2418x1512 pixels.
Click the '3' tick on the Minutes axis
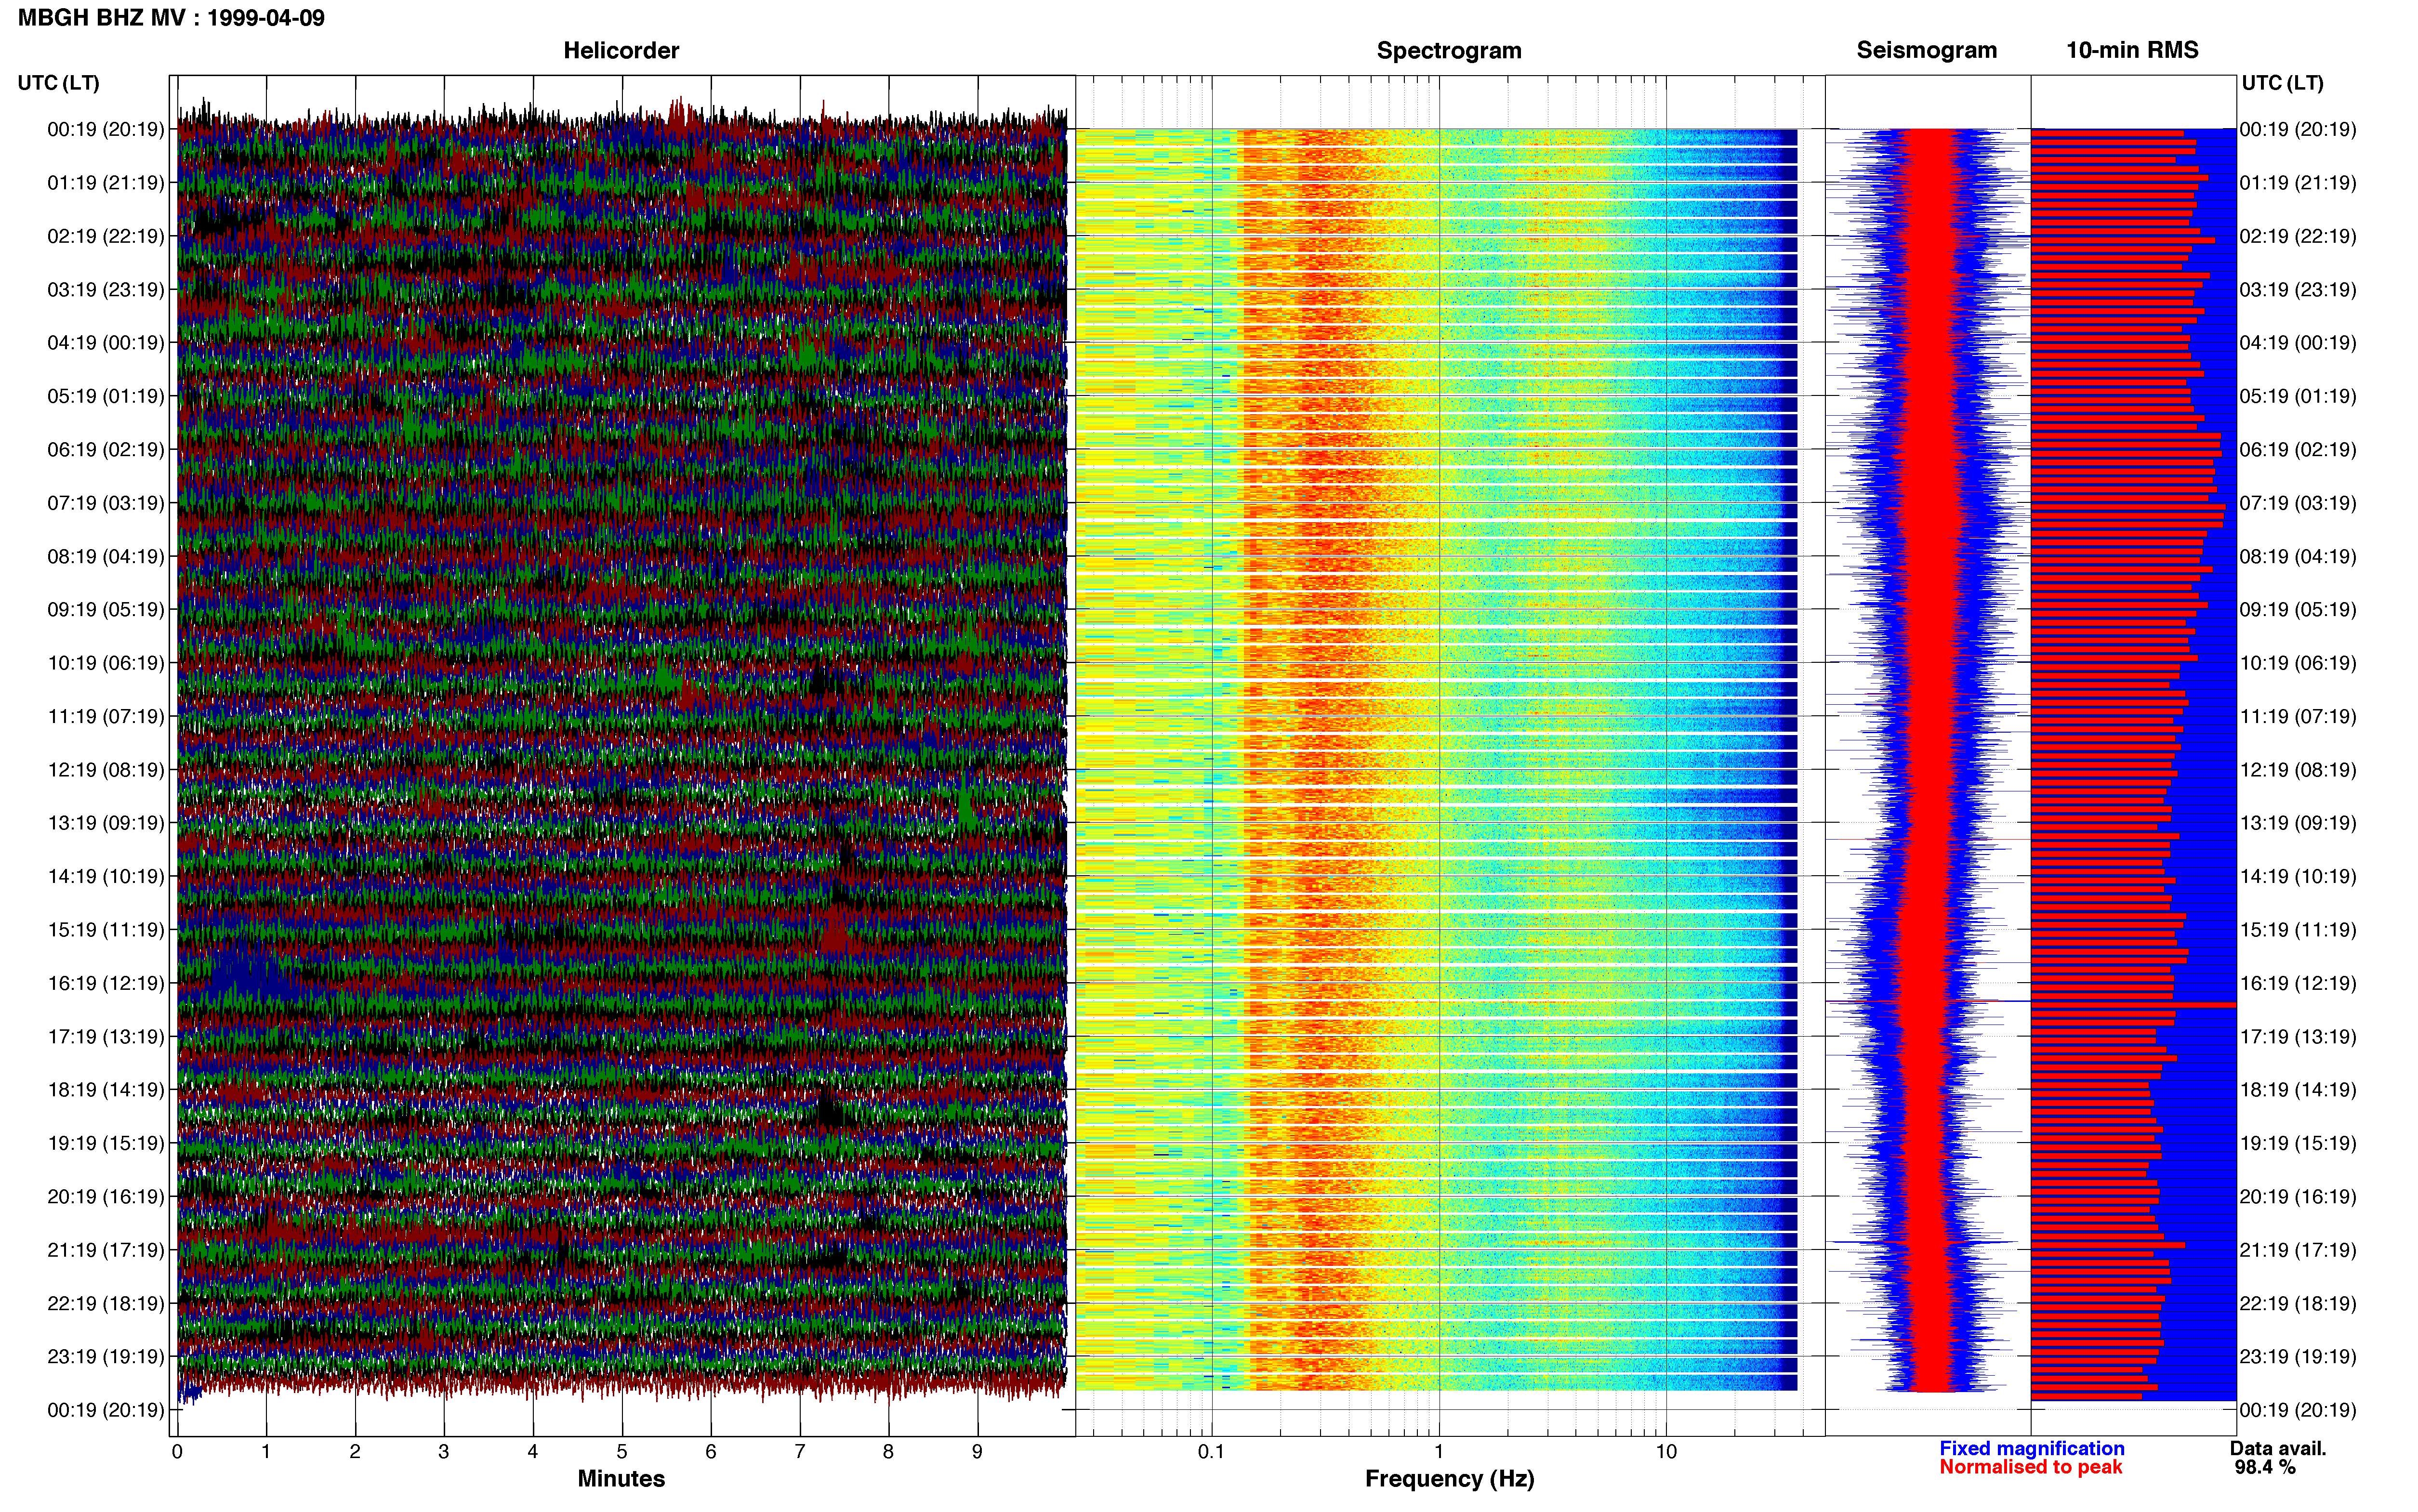point(444,1452)
